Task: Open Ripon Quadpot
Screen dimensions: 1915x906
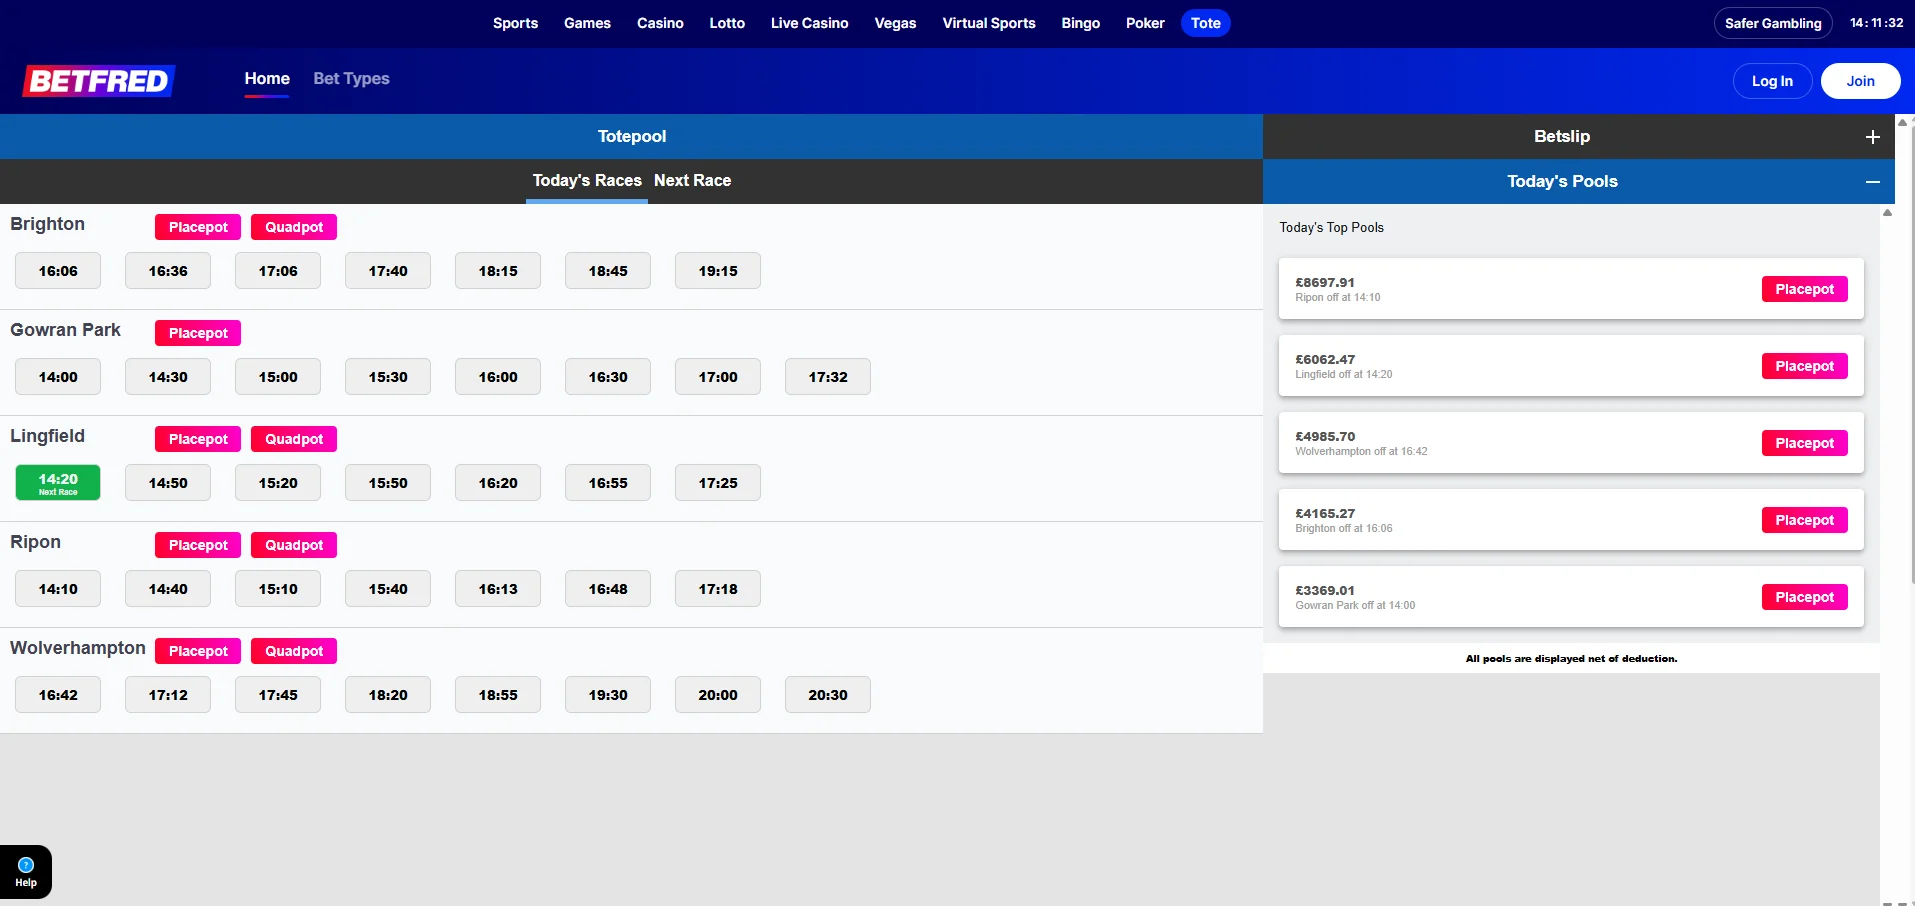Action: (294, 545)
